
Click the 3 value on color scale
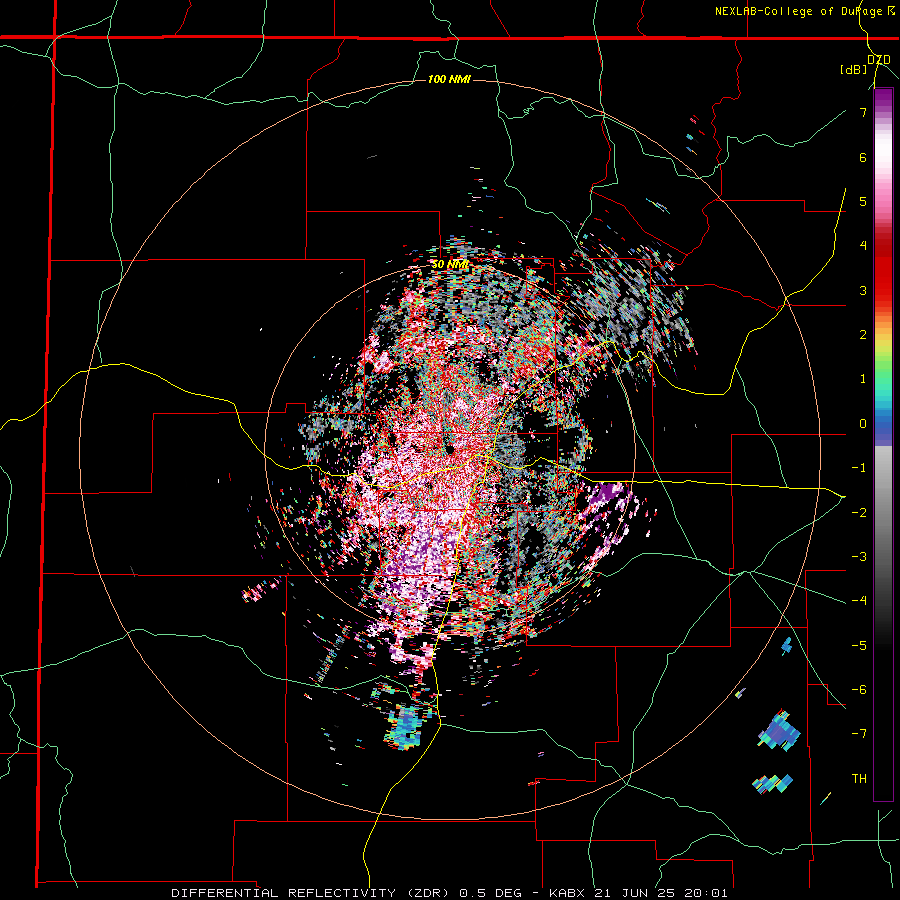pos(863,290)
